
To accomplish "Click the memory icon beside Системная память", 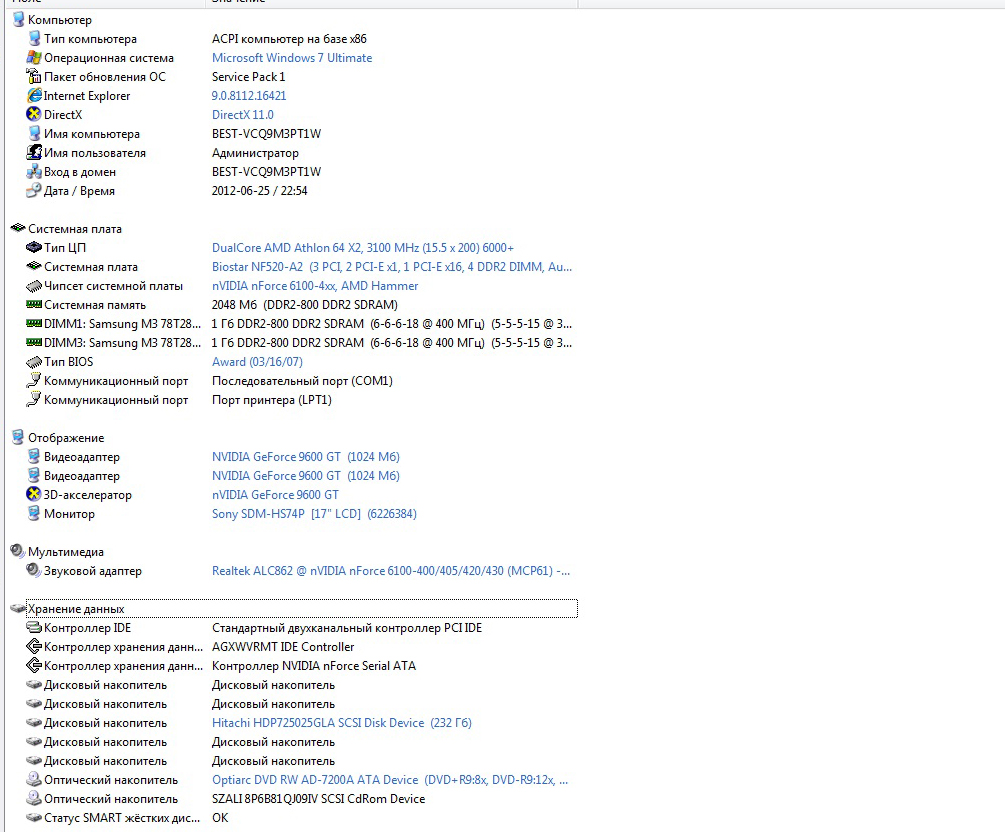I will coord(34,304).
